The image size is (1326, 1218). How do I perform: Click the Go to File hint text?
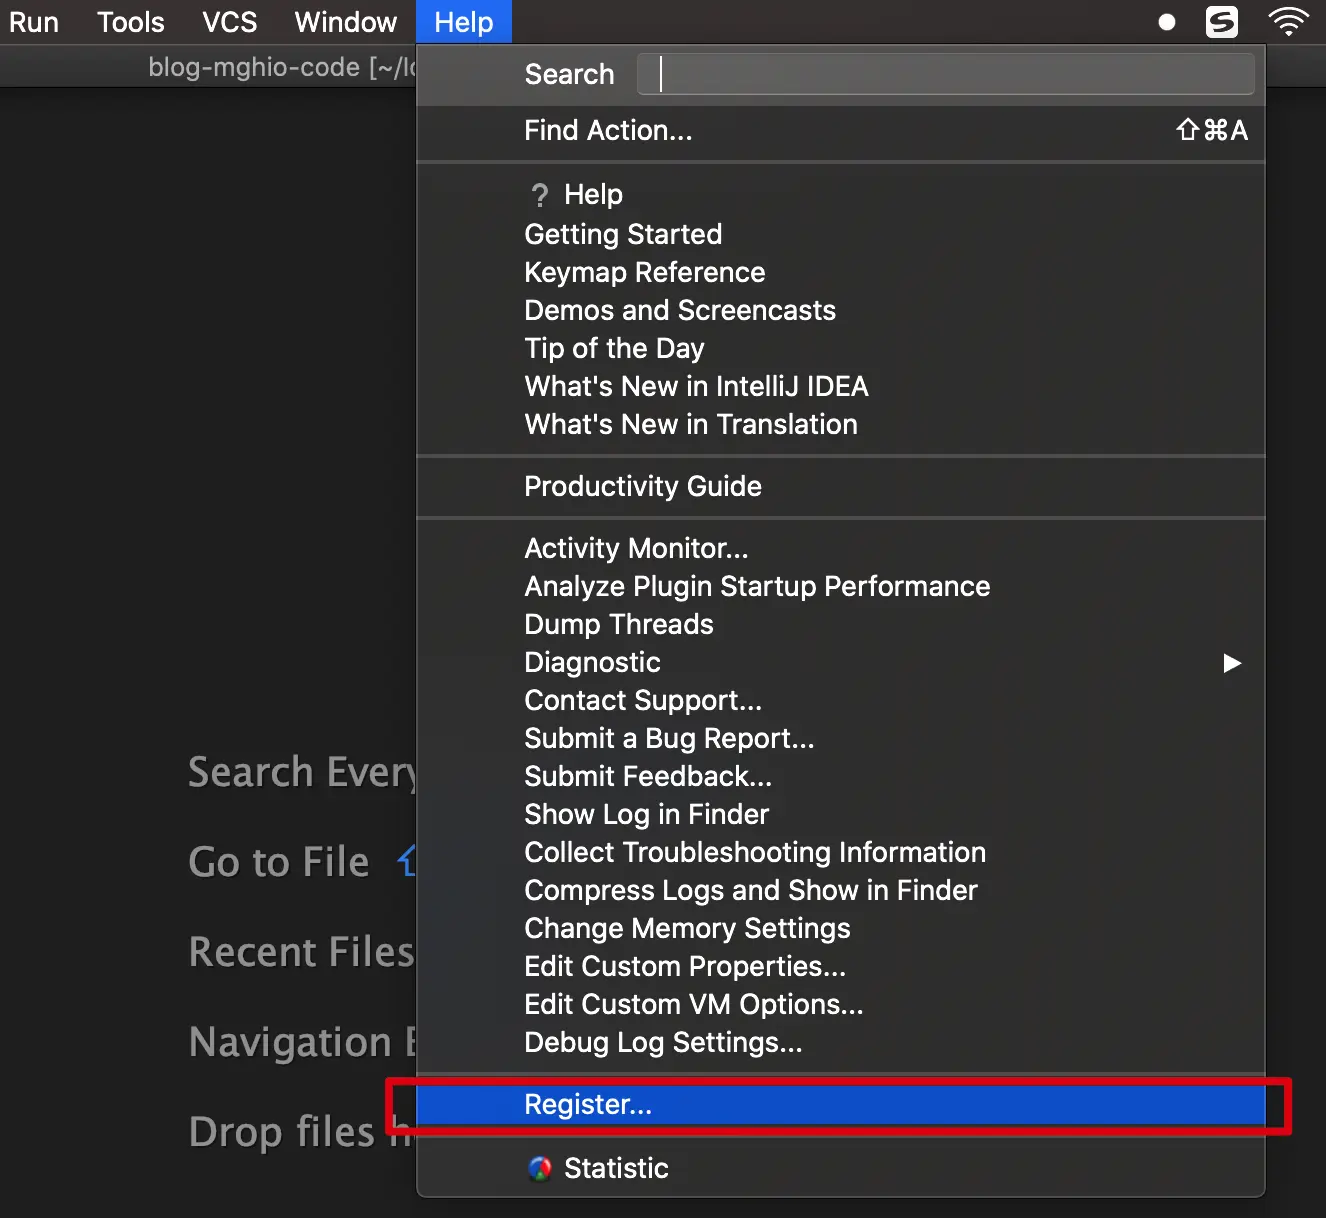coord(279,862)
